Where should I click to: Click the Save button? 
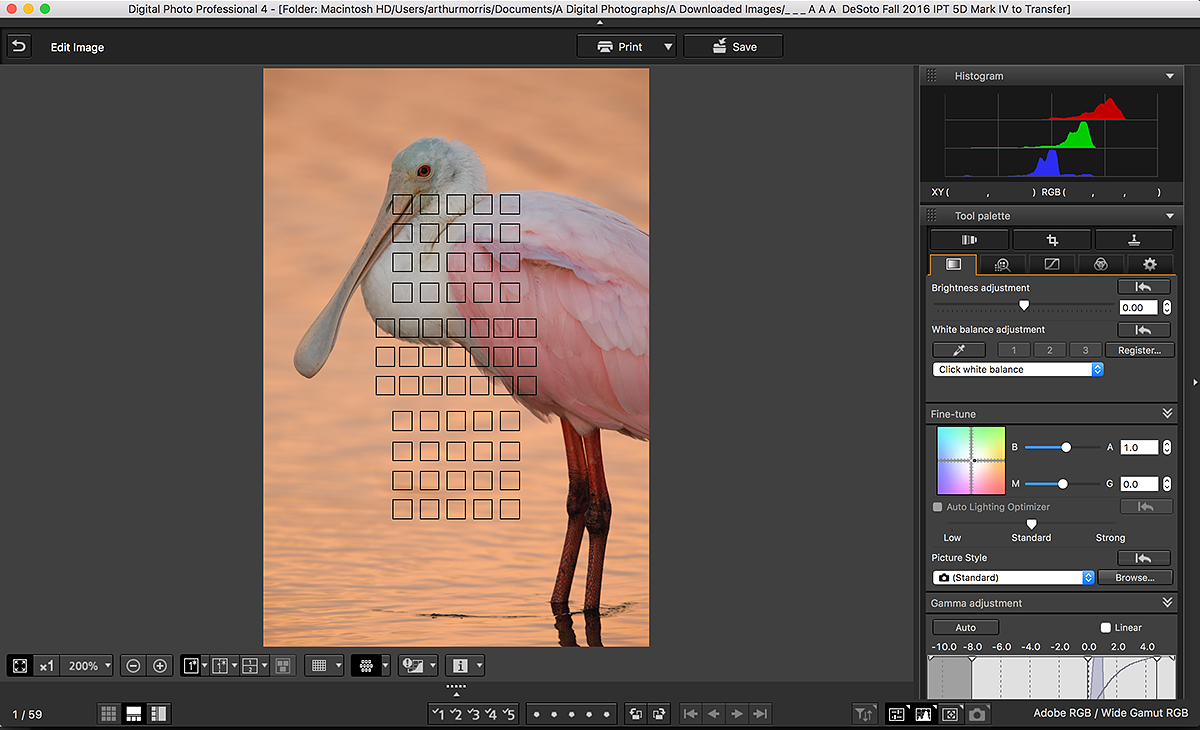[733, 46]
